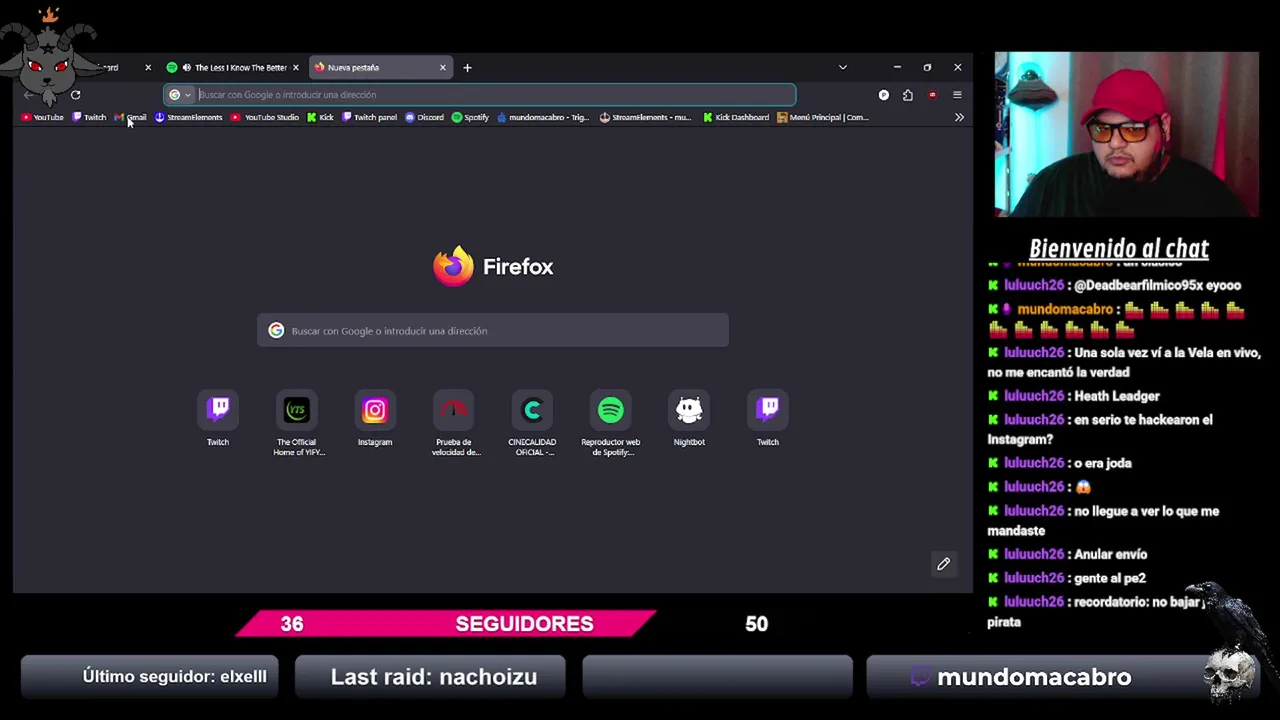Close The Less I Know The Better tab
1280x720 pixels.
(x=296, y=67)
